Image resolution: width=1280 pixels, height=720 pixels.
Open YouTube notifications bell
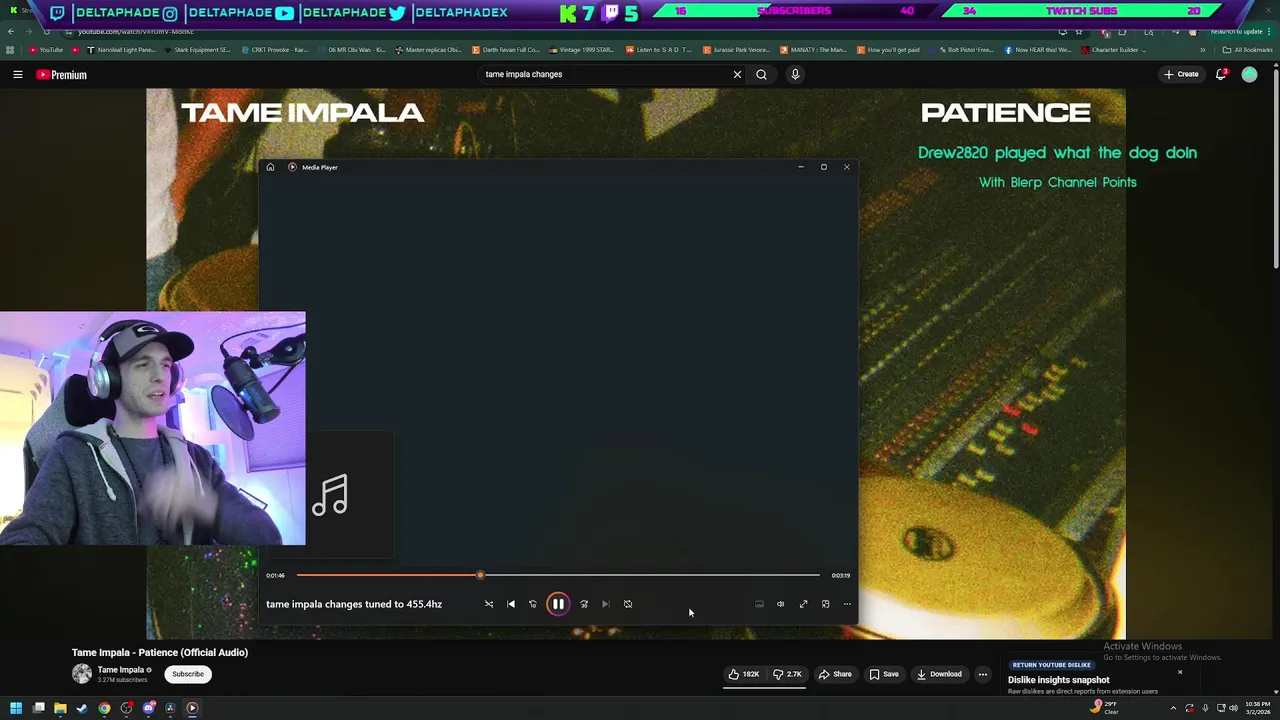[1222, 74]
